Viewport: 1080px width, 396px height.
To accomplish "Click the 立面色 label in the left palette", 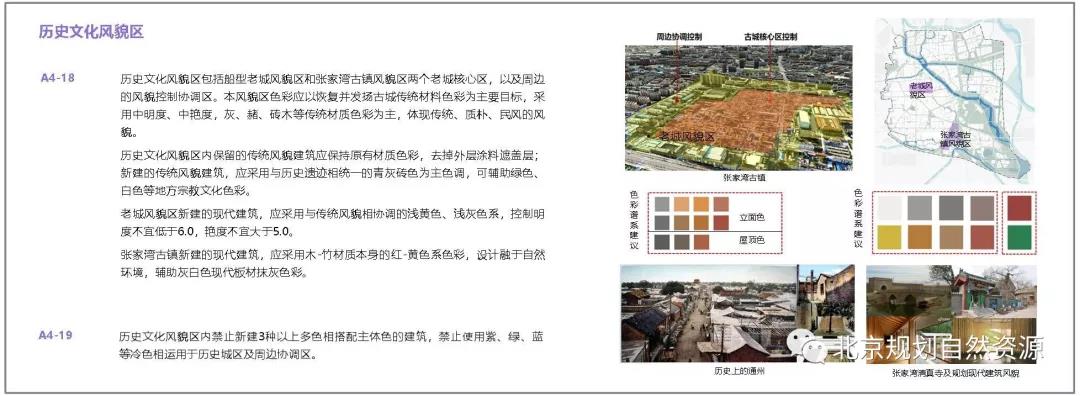I will 751,218.
